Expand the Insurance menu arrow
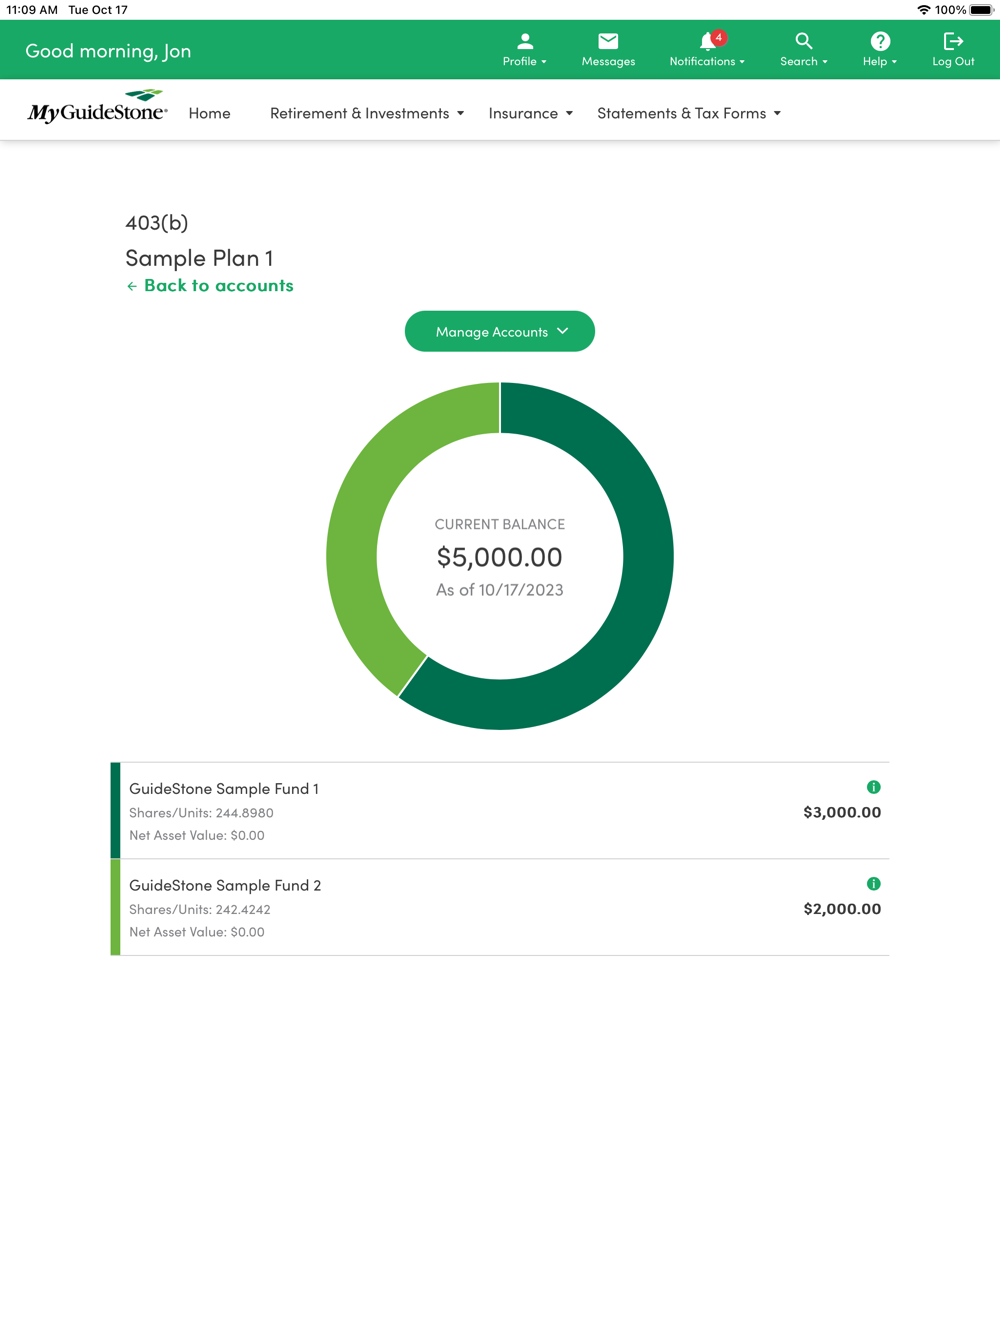 (x=569, y=114)
